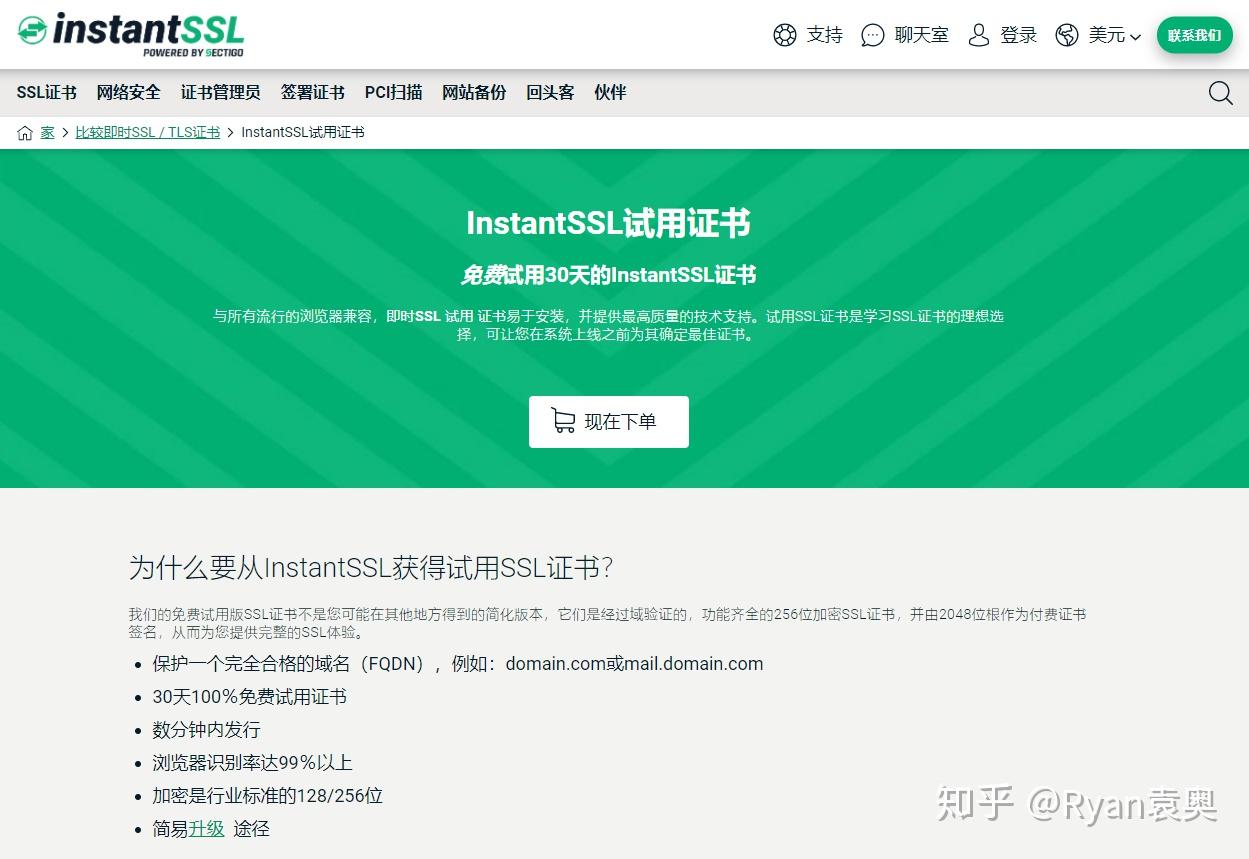
Task: Click the globe icon beside 美元
Action: pyautogui.click(x=1068, y=35)
